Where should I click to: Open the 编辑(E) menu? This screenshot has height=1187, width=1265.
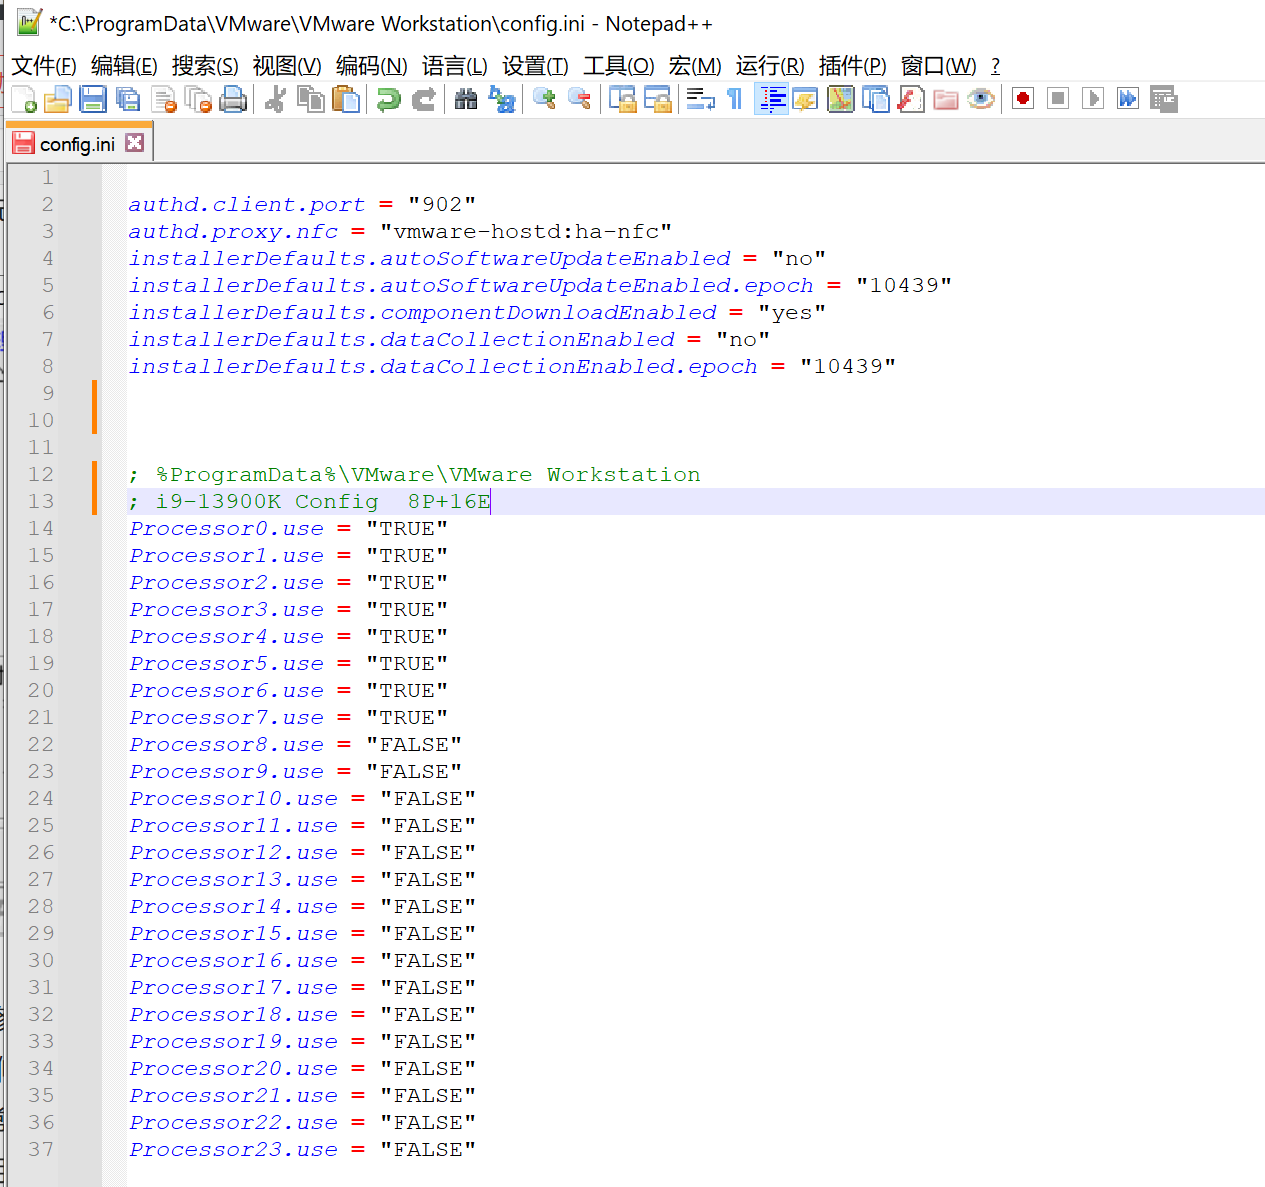click(x=124, y=66)
